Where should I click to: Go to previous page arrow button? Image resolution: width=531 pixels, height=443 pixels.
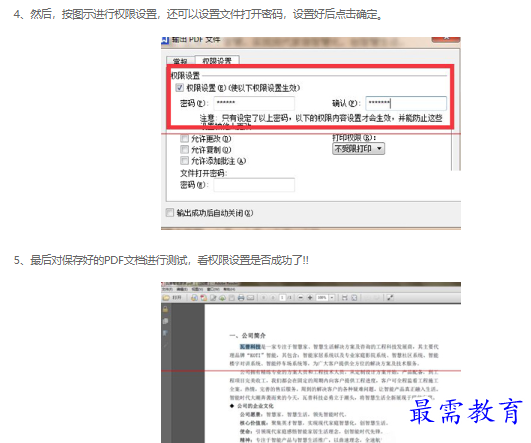pos(263,298)
